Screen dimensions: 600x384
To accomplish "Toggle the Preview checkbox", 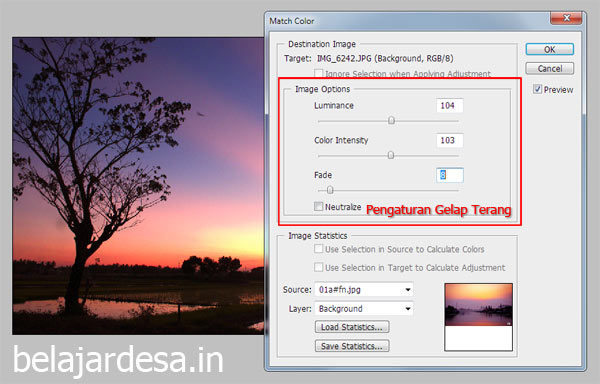I will pos(537,89).
